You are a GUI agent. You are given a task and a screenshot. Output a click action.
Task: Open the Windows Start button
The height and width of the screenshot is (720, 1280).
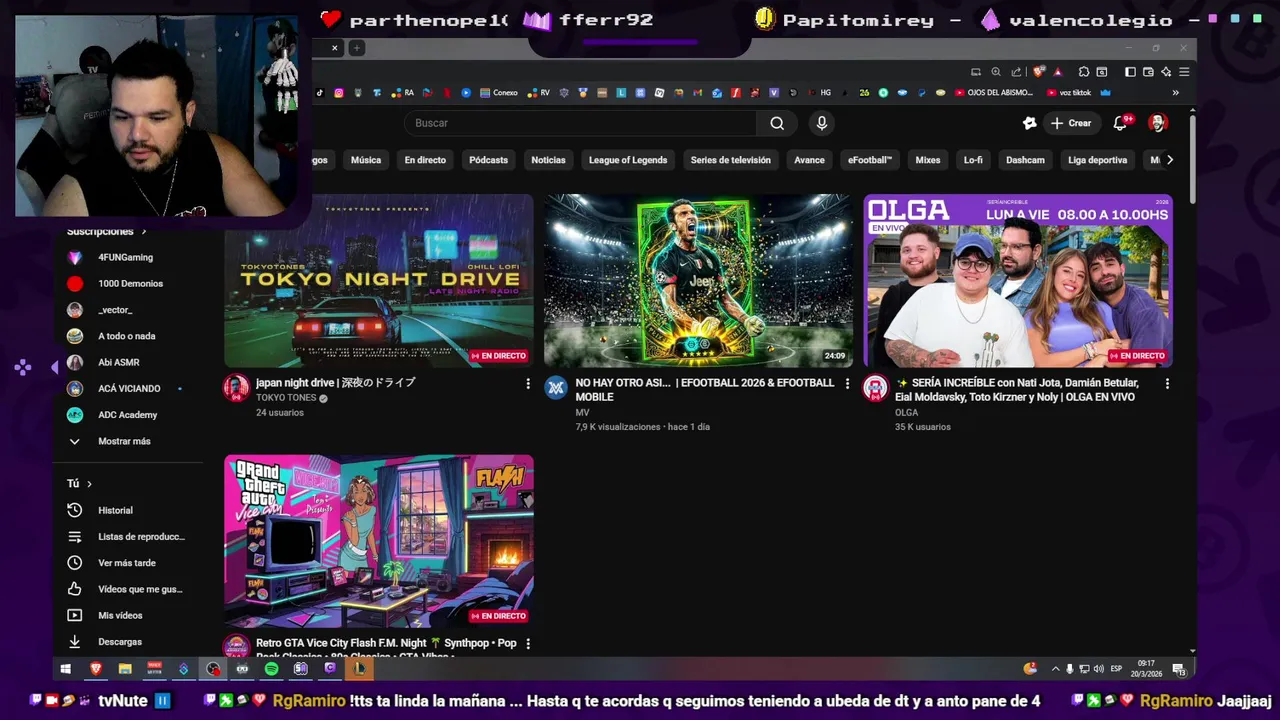[66, 669]
